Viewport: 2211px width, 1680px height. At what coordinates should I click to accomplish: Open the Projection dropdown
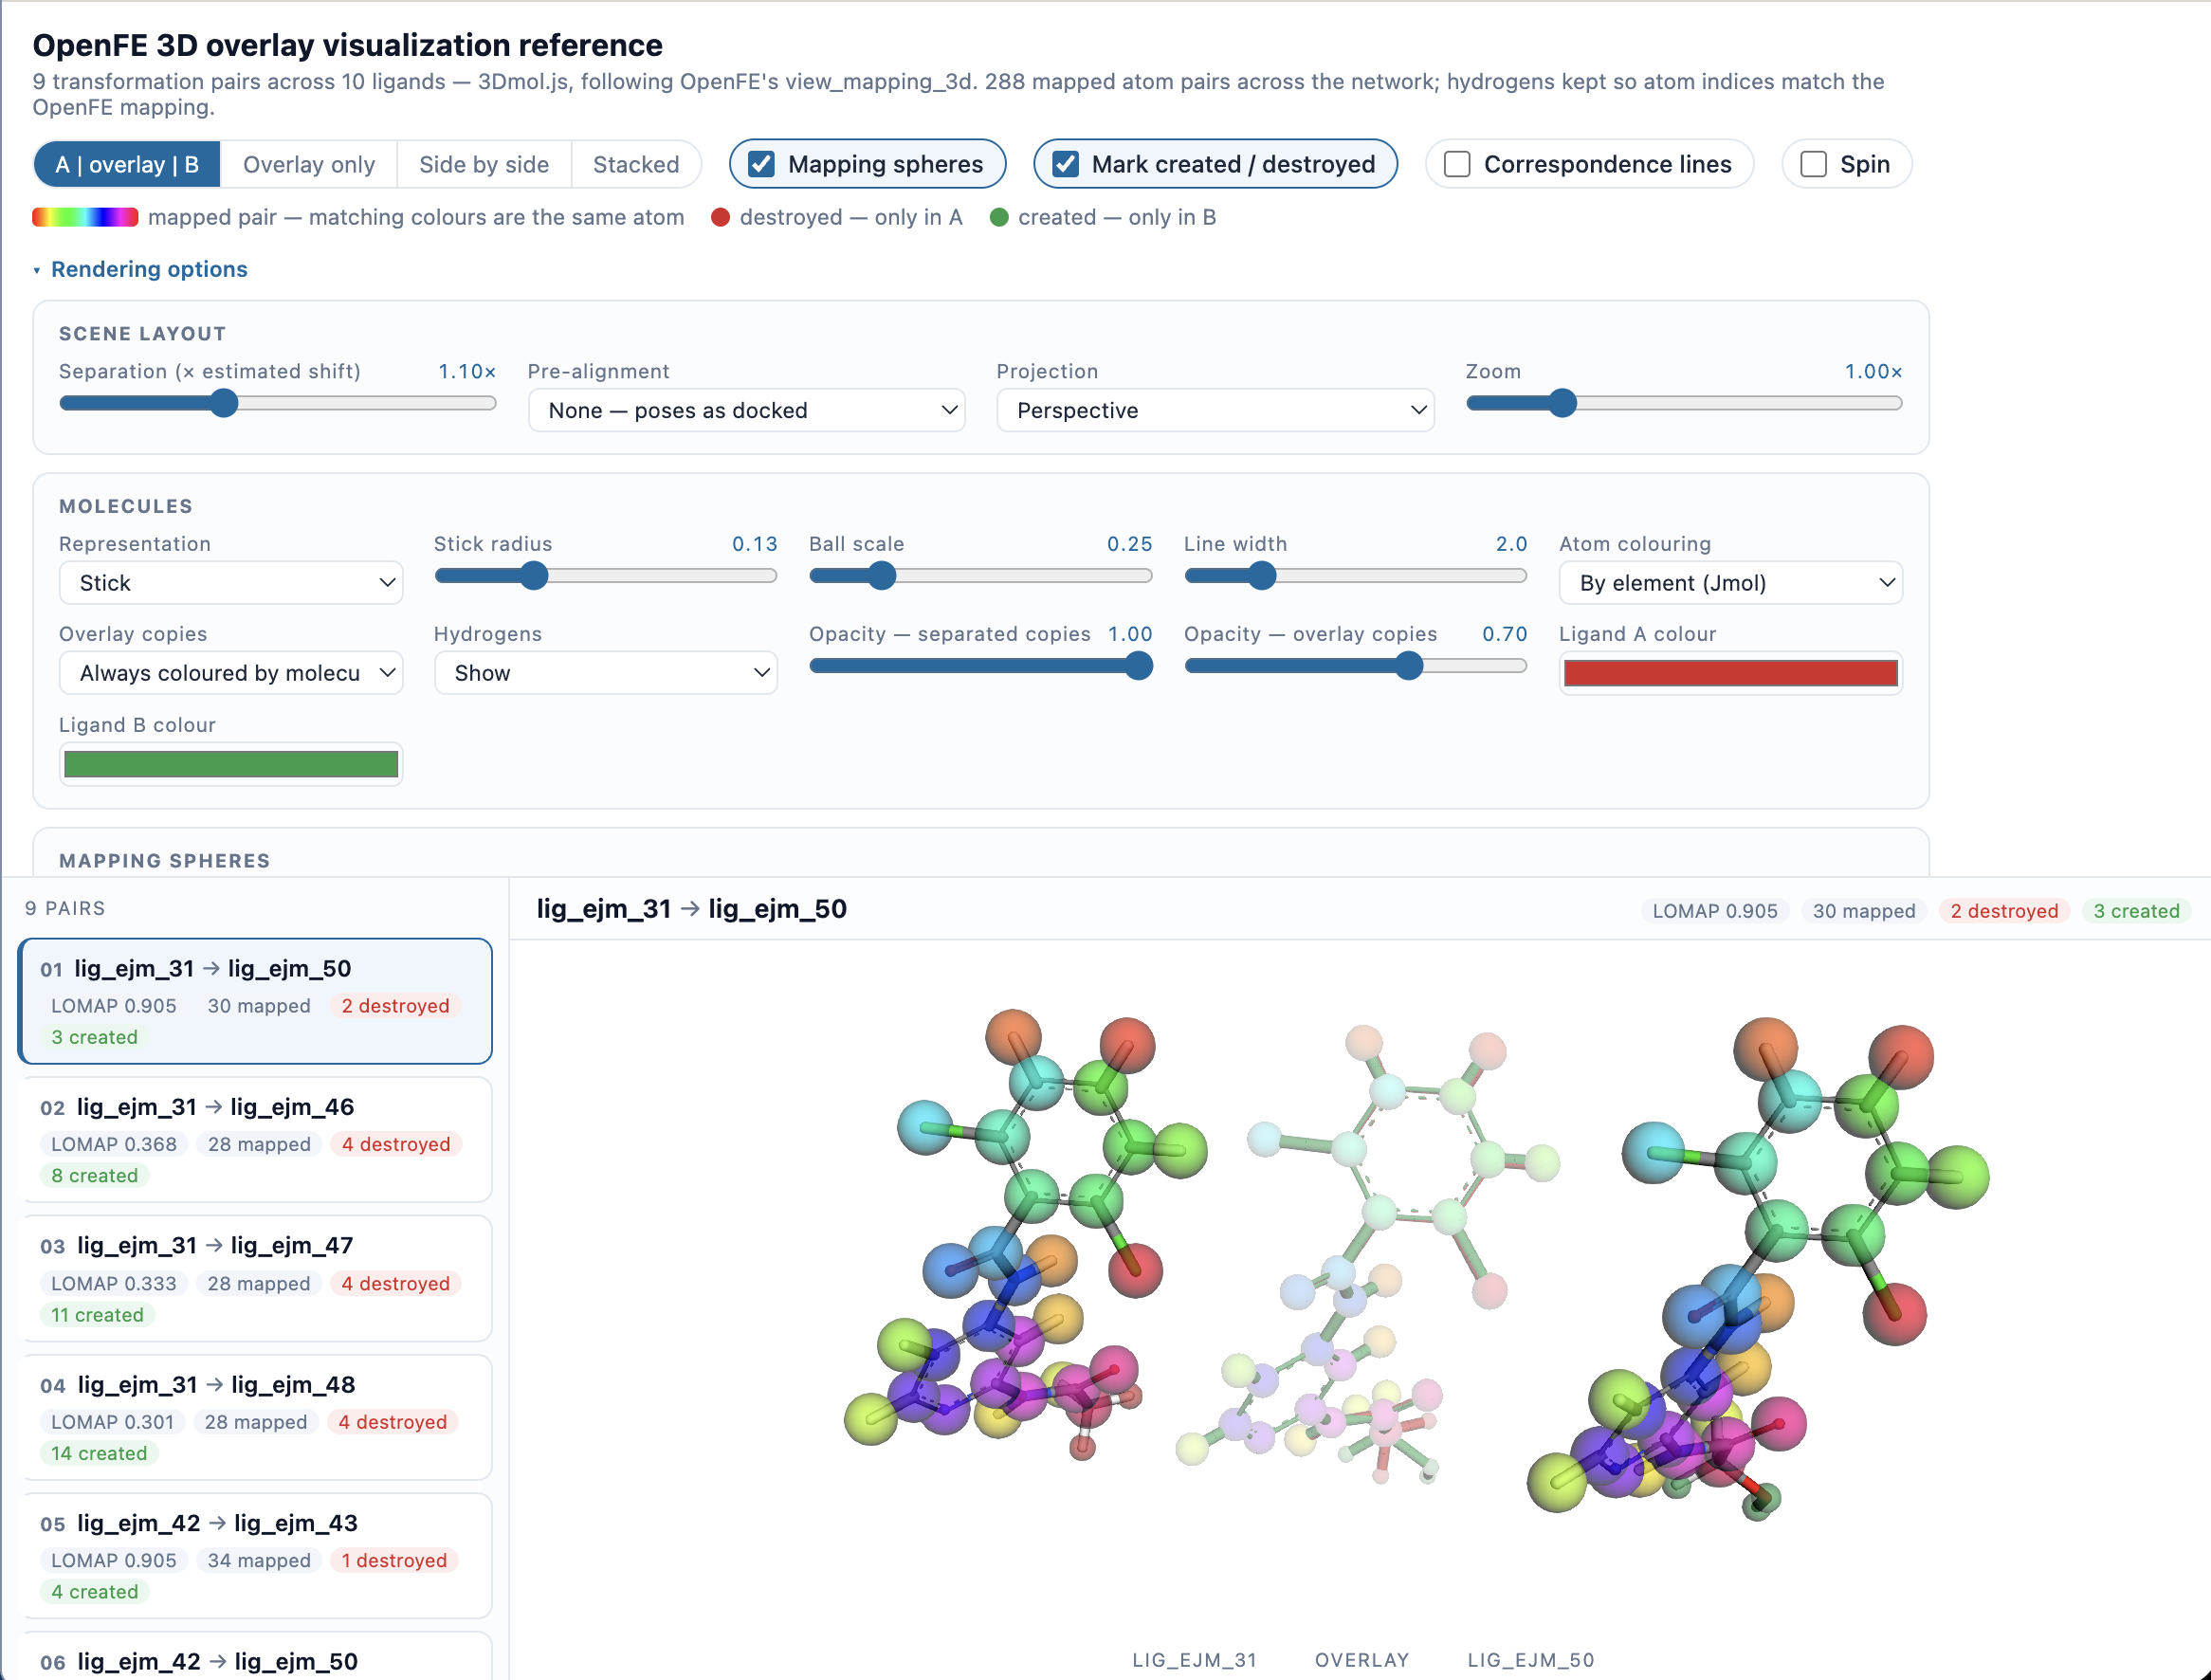1215,410
